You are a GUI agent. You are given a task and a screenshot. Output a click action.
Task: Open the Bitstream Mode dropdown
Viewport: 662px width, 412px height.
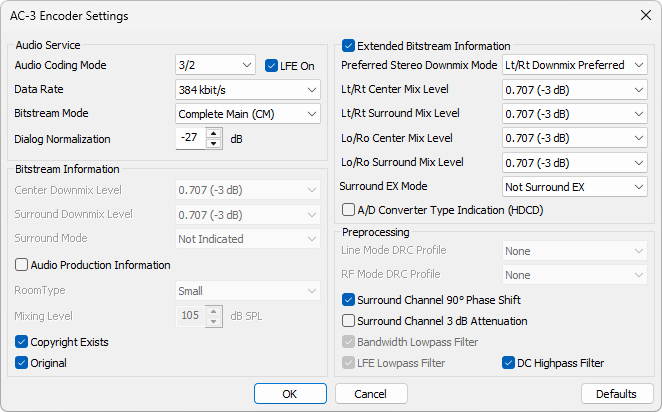(248, 114)
